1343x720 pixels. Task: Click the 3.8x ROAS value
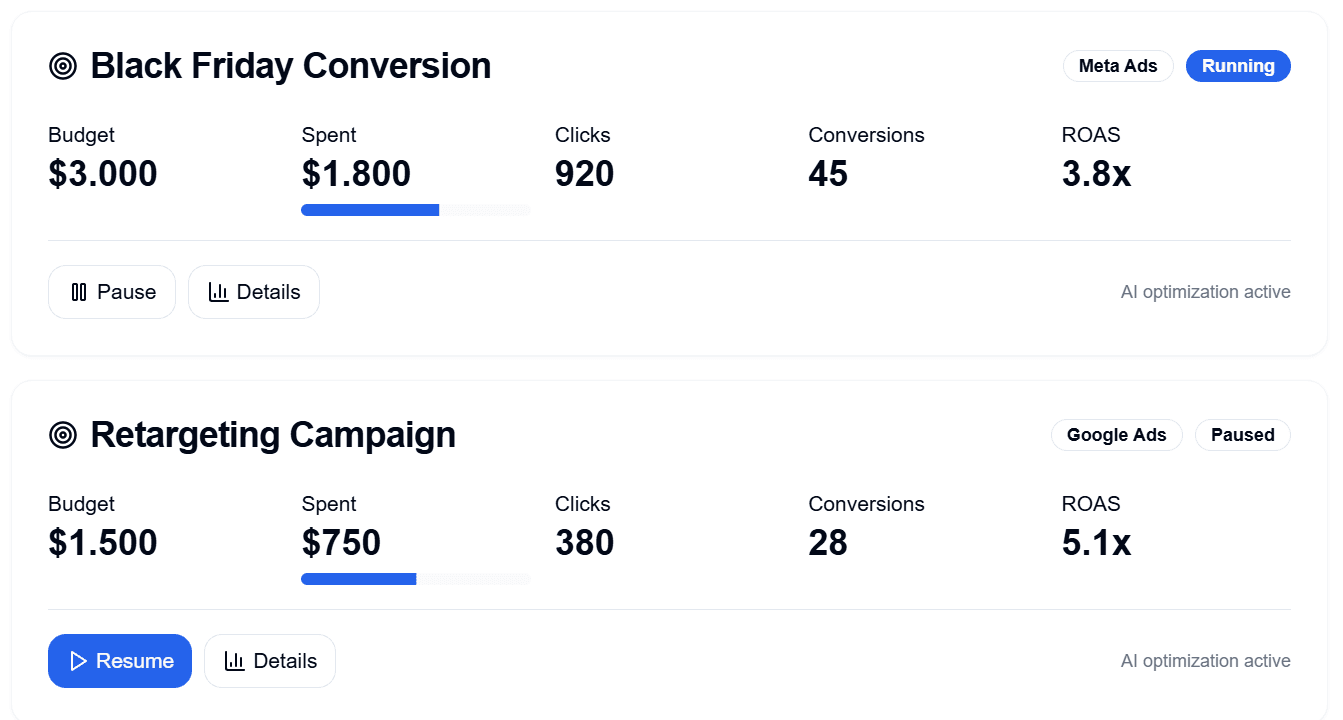(1096, 174)
